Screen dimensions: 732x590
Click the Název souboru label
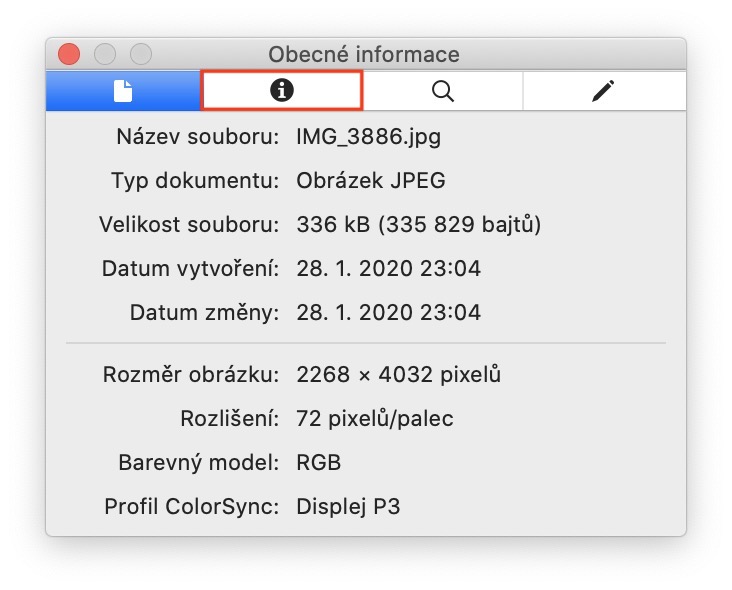[198, 137]
